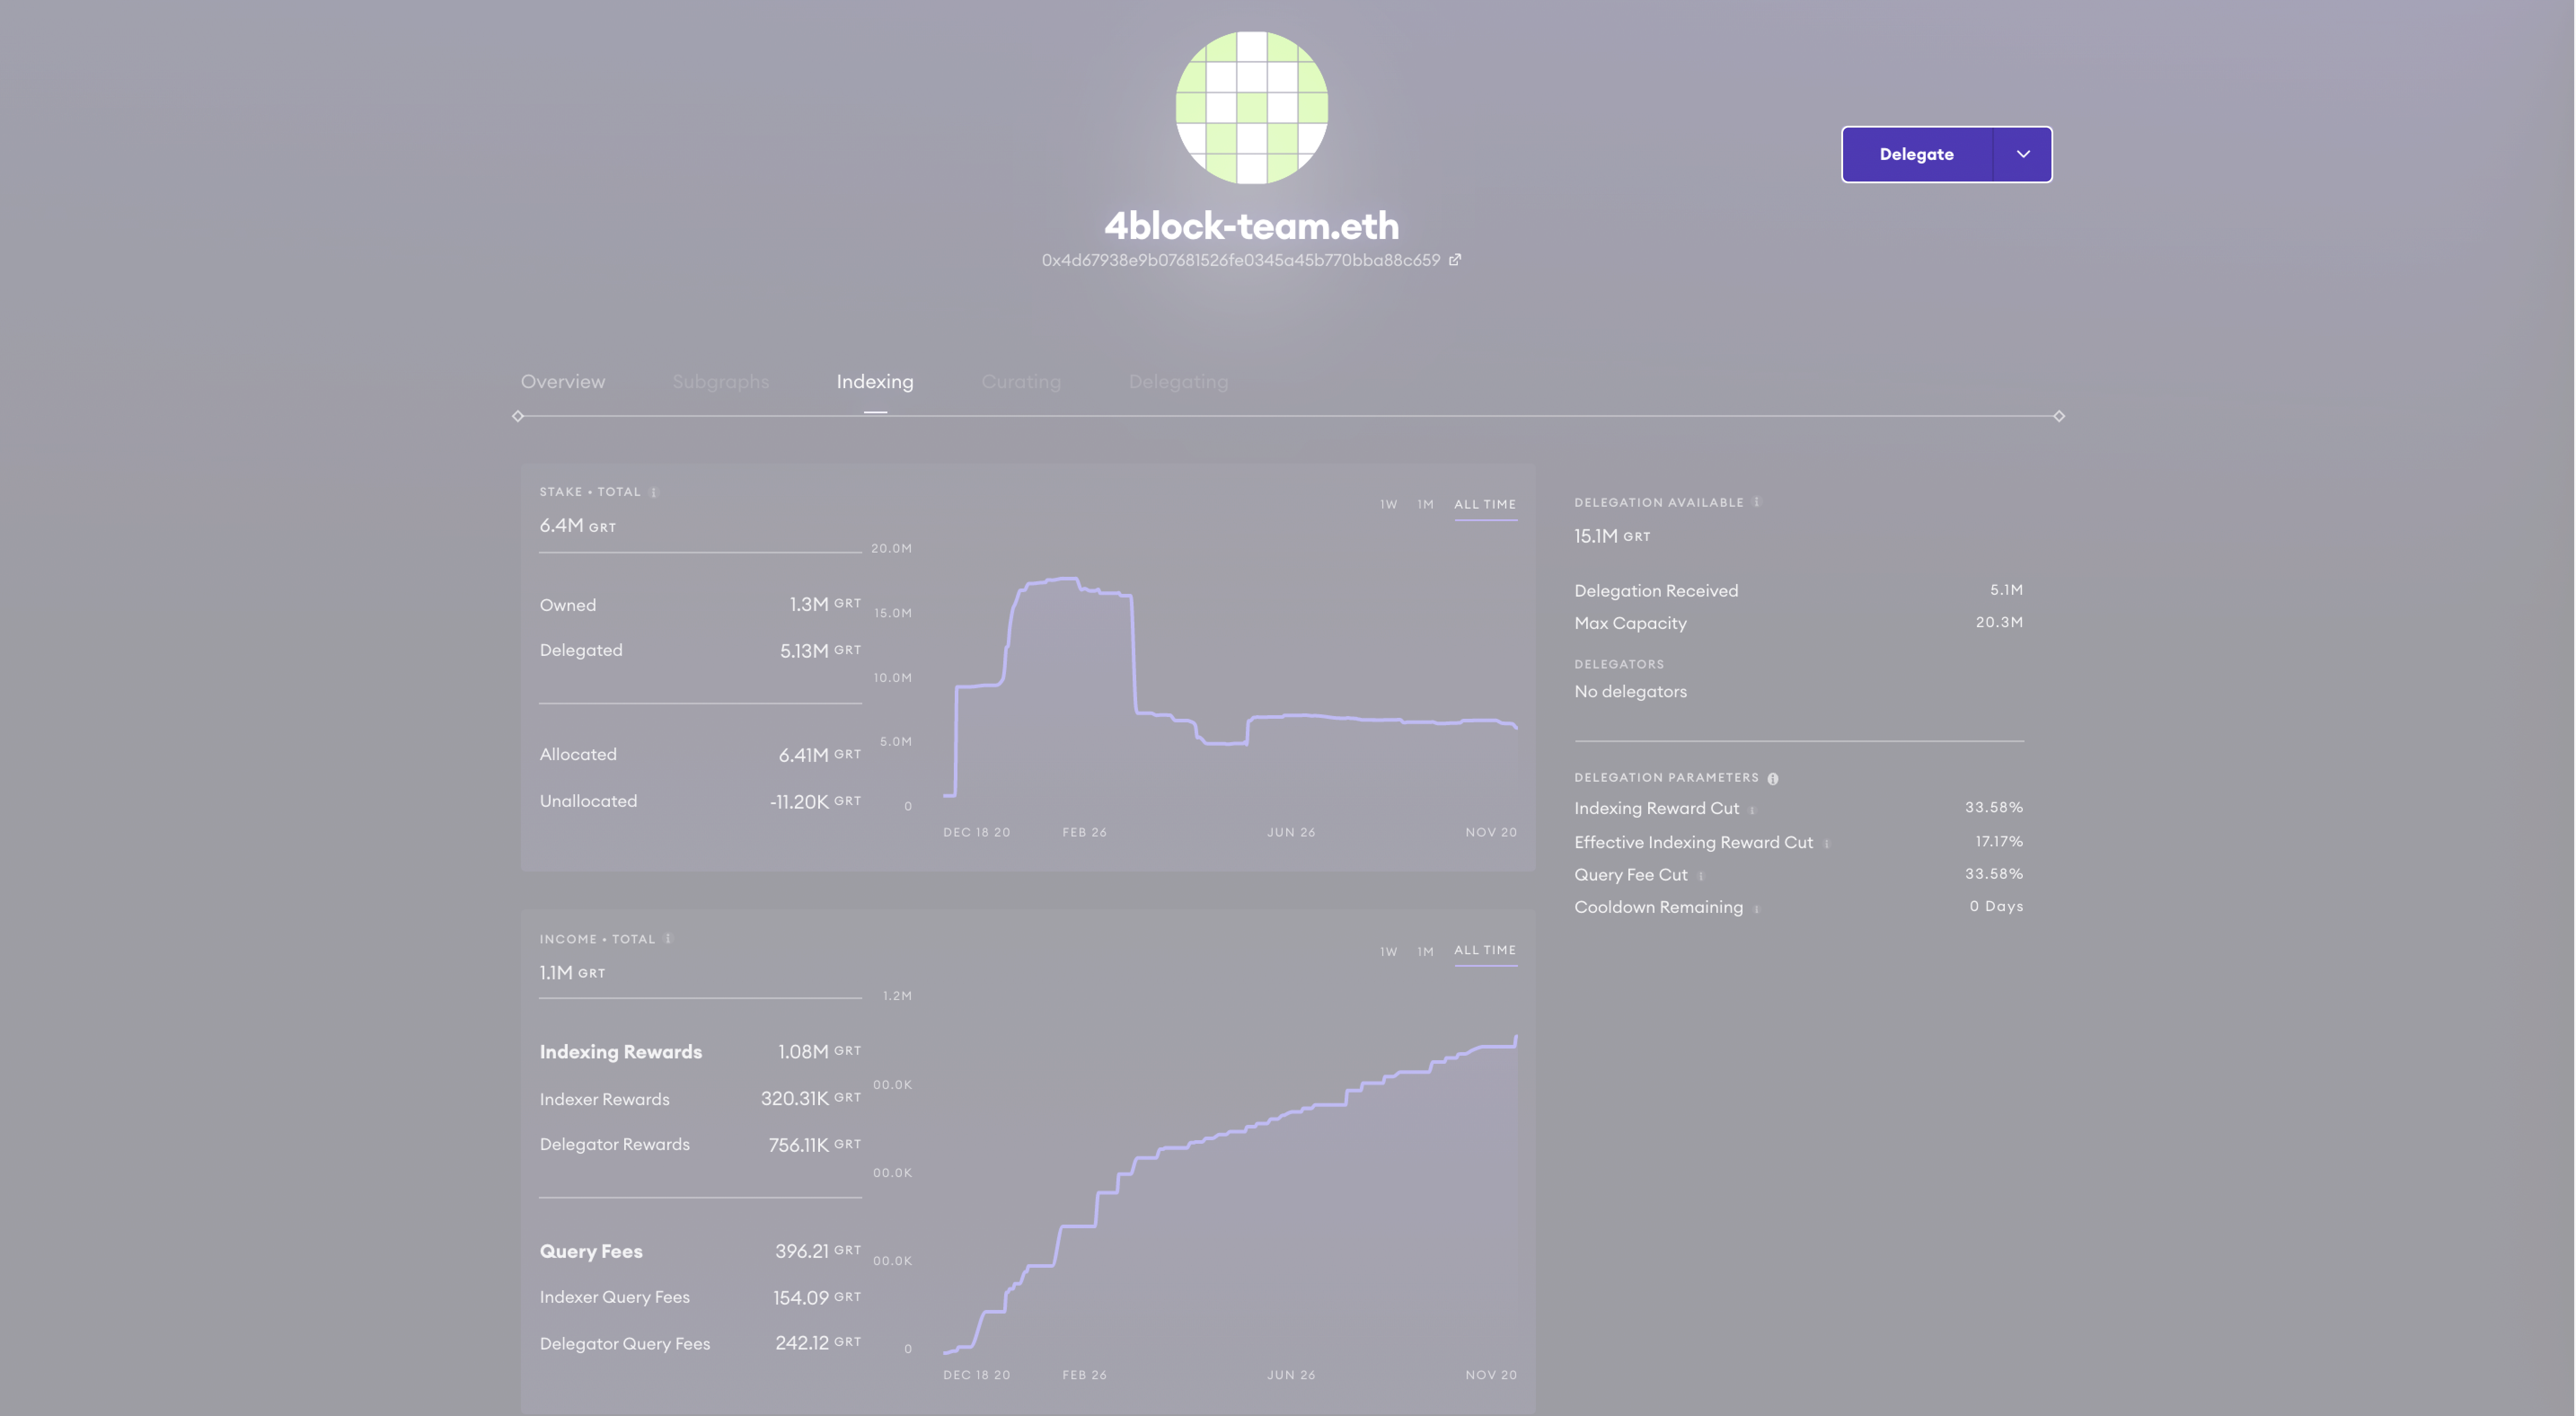Select 1M range on Income chart

coord(1425,951)
